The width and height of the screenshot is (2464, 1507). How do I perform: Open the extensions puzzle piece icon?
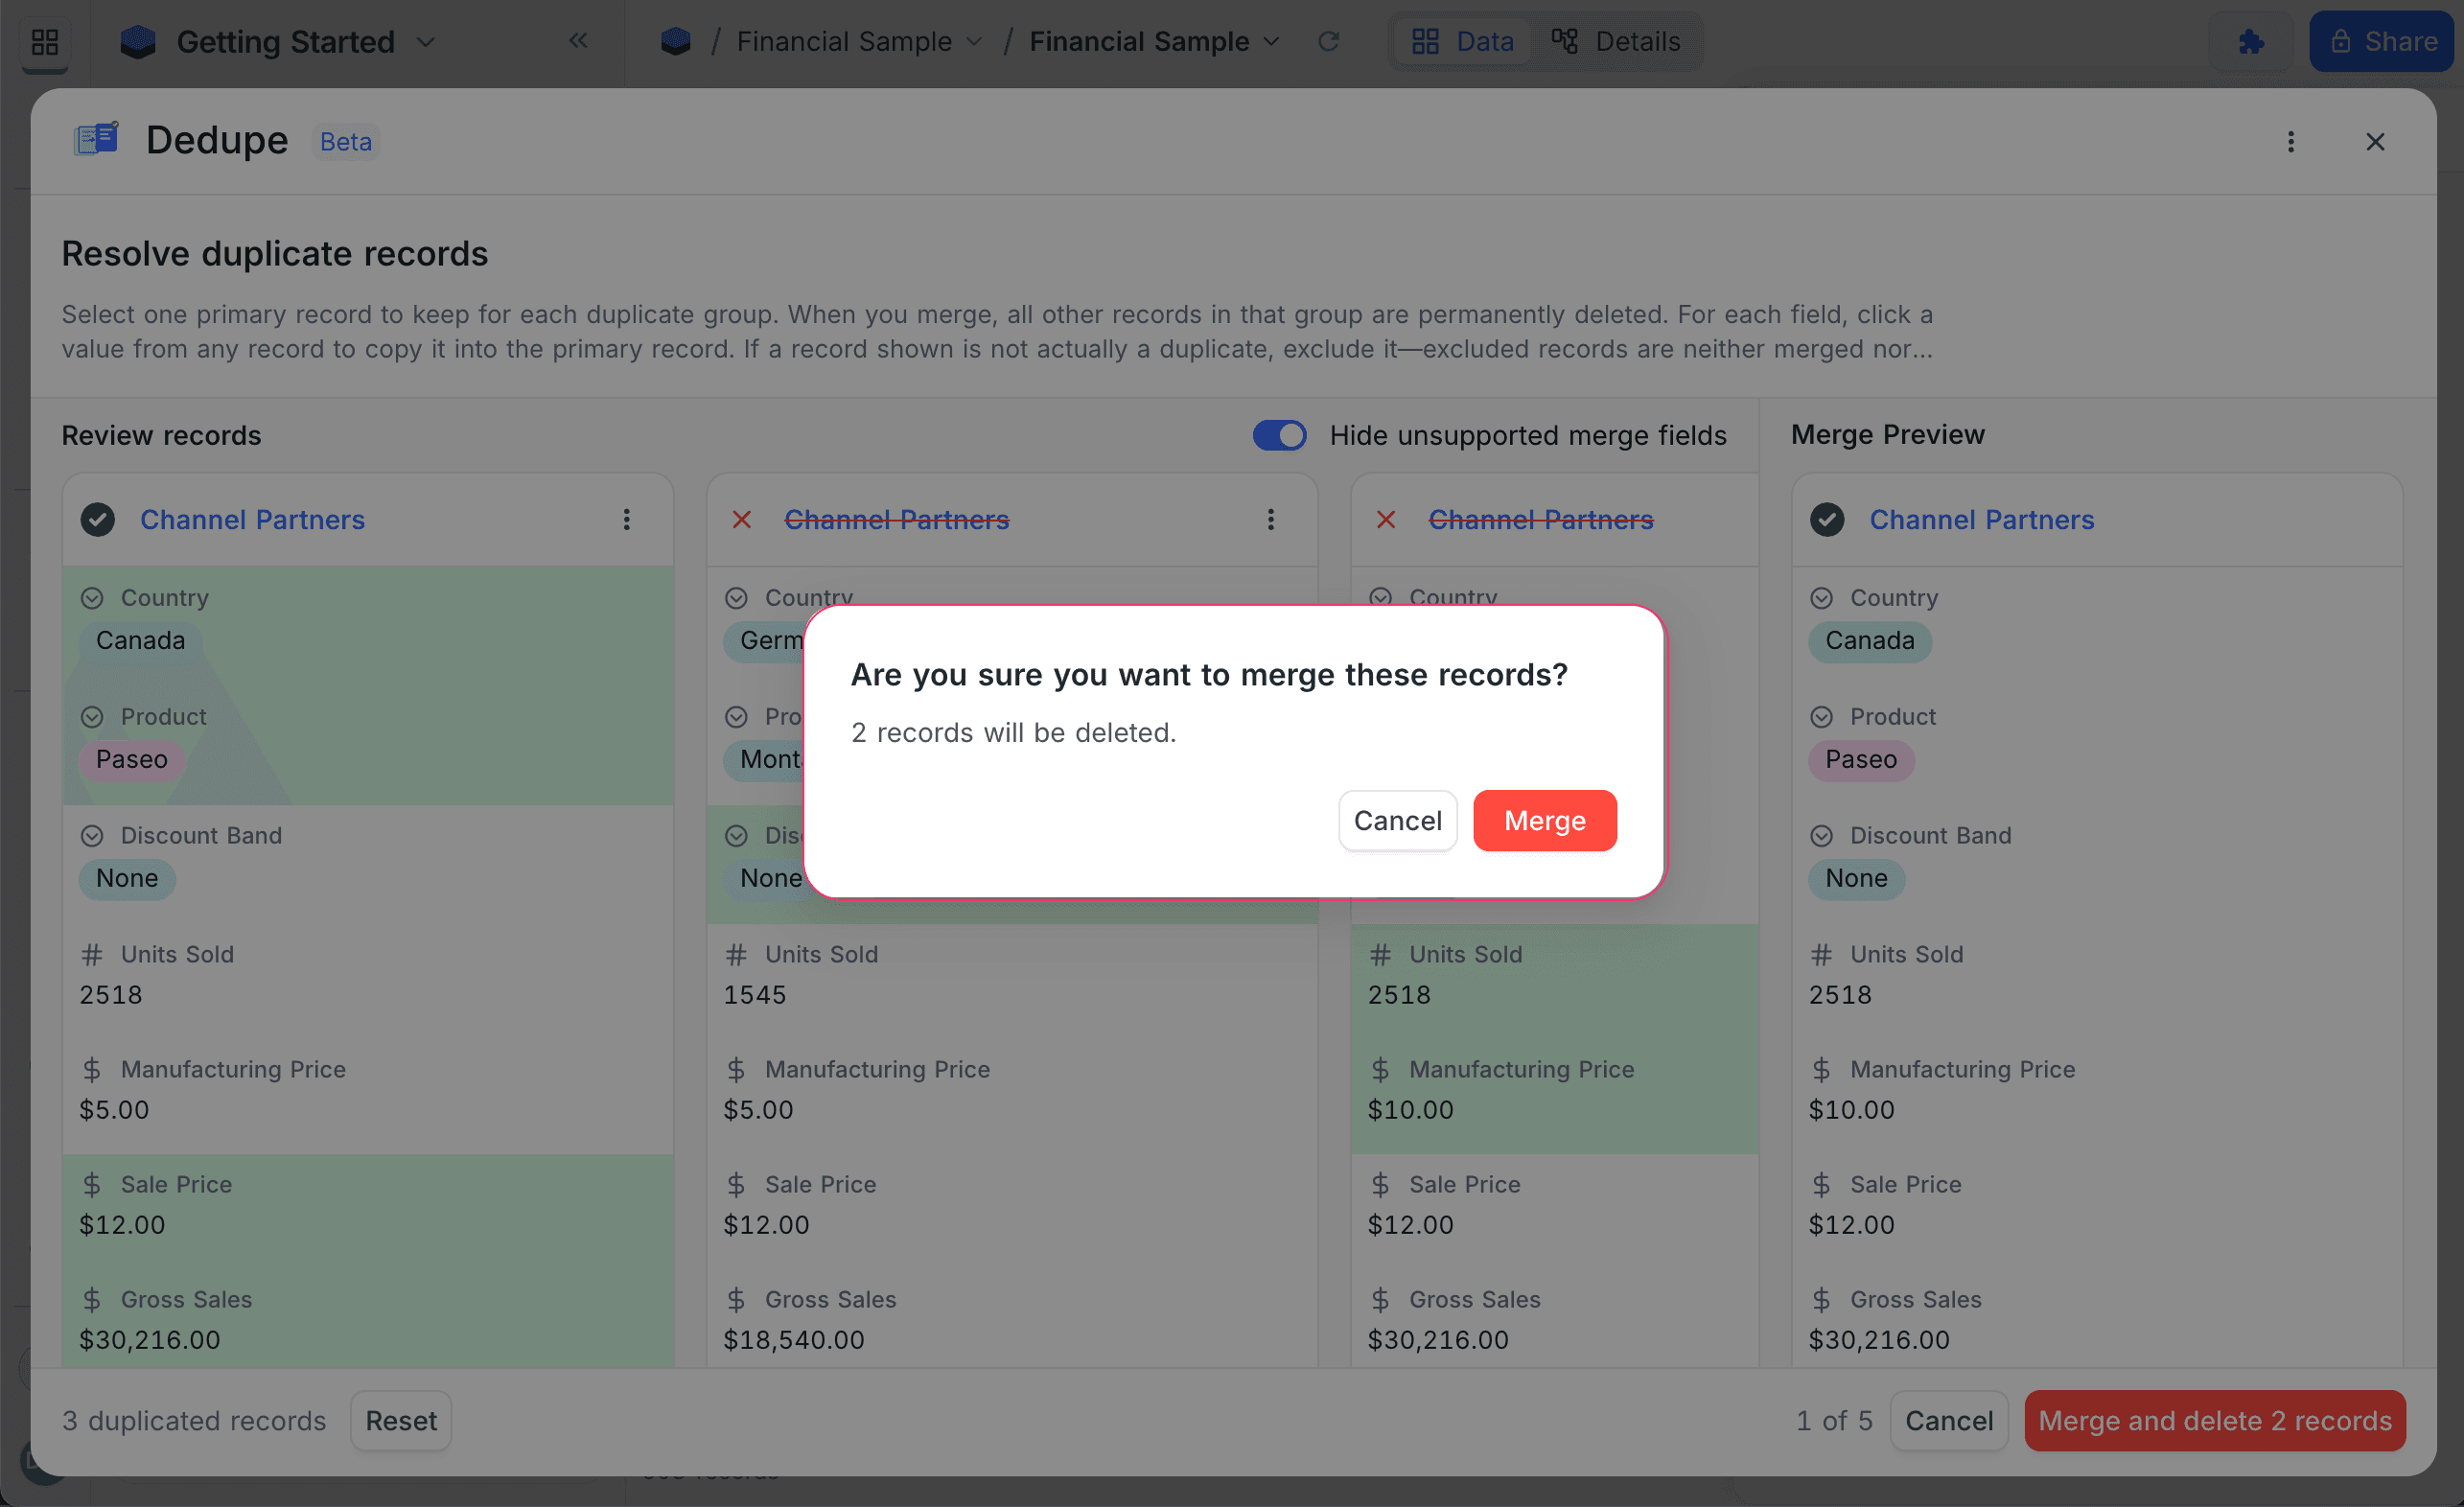(2251, 42)
